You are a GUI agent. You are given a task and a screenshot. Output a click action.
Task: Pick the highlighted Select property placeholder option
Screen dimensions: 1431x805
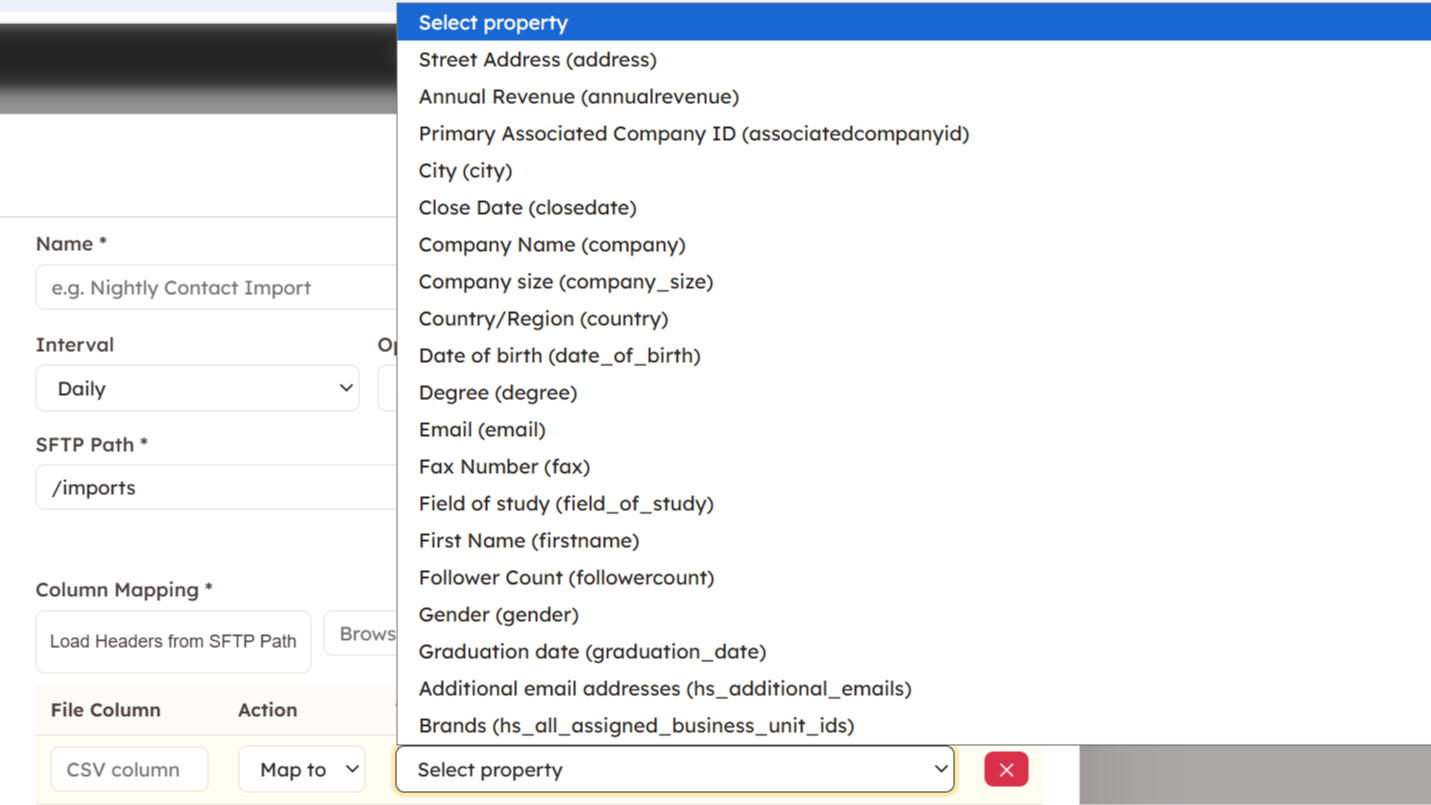[x=914, y=22]
